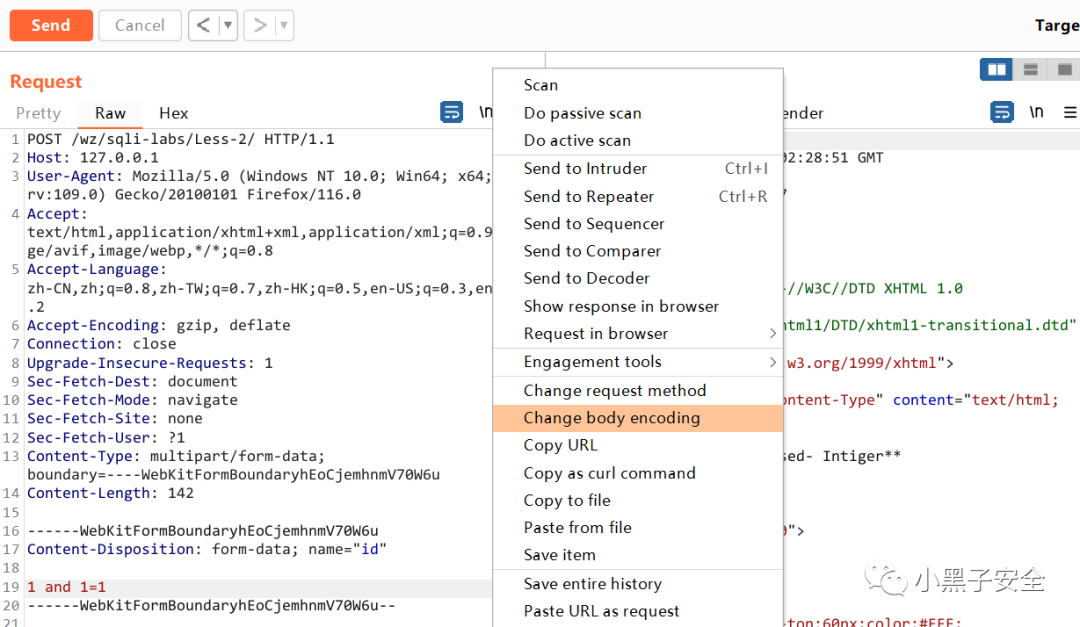Screen dimensions: 1080x627
Task: Select the top-bottom layout view icon
Action: tap(1030, 70)
